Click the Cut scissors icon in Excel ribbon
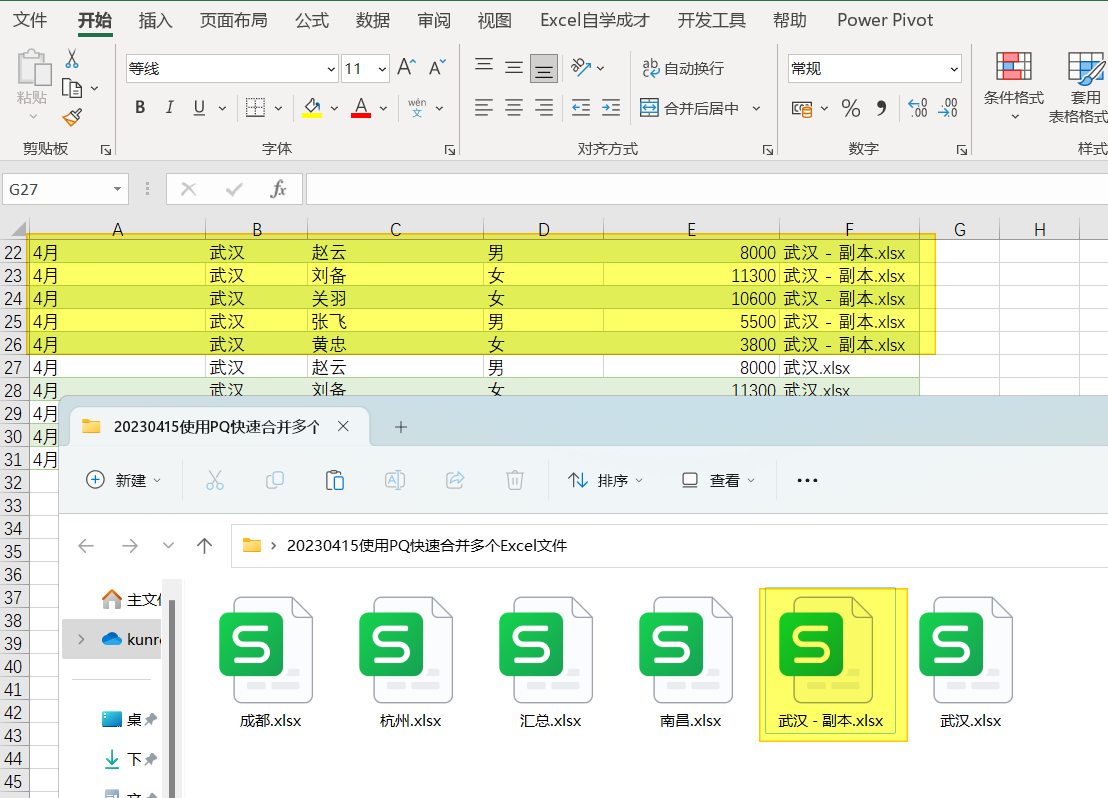 [x=71, y=59]
